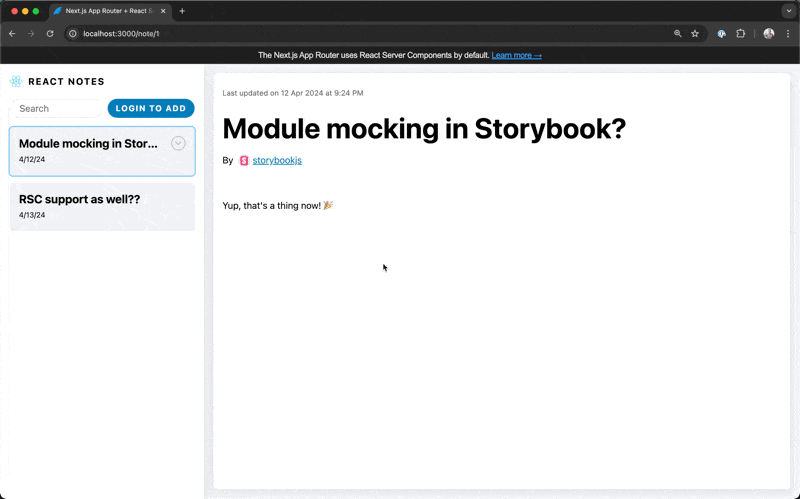Click the Search notes input field
The width and height of the screenshot is (800, 499).
point(56,108)
